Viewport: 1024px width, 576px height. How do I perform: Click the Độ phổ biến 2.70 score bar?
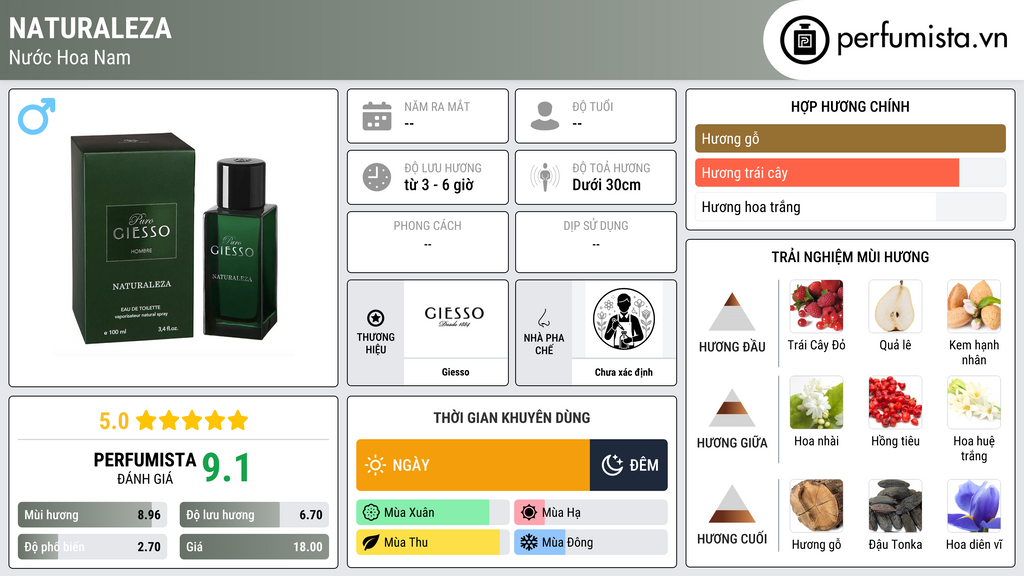point(92,547)
